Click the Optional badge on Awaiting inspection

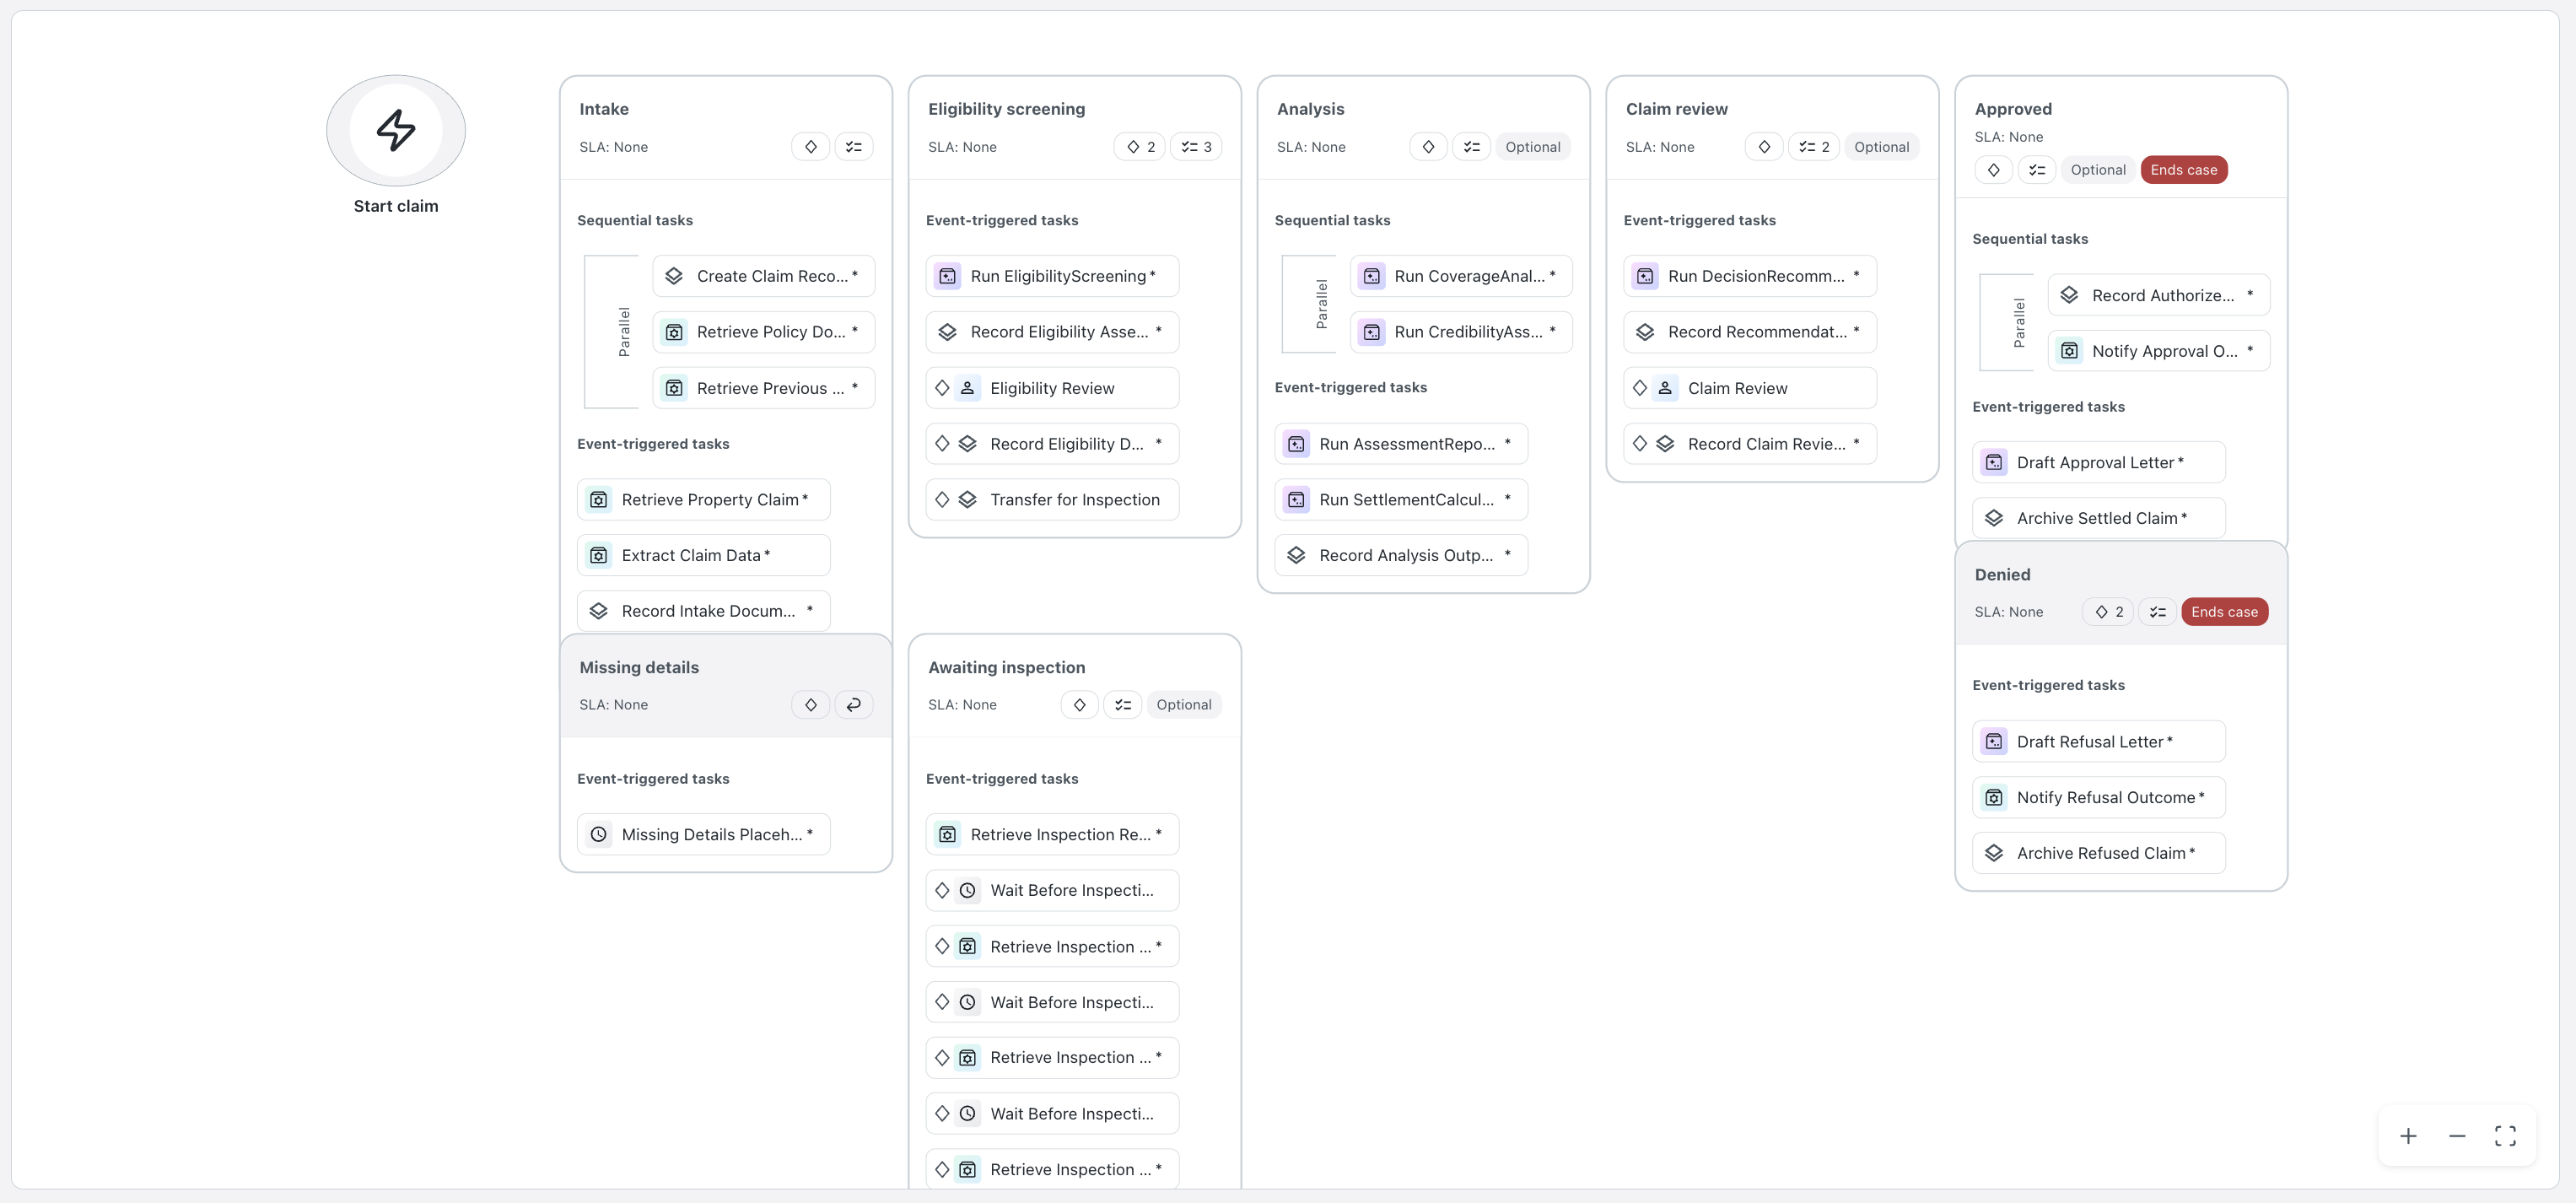(x=1184, y=705)
